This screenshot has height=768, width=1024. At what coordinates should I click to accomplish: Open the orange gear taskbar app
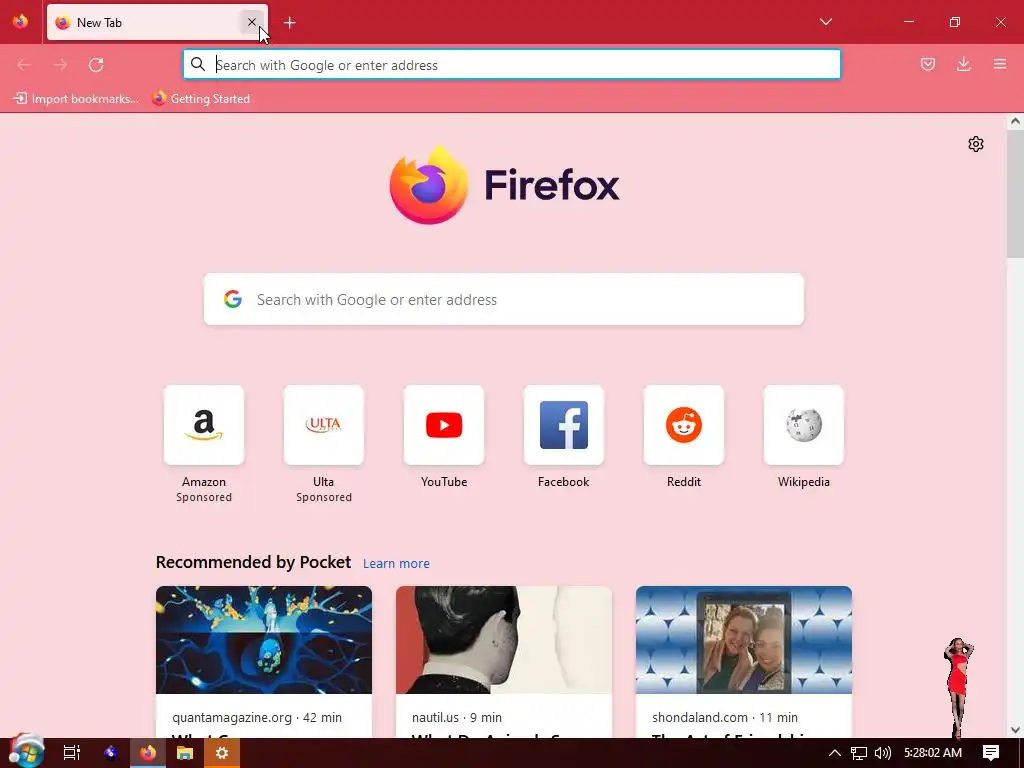[x=222, y=753]
